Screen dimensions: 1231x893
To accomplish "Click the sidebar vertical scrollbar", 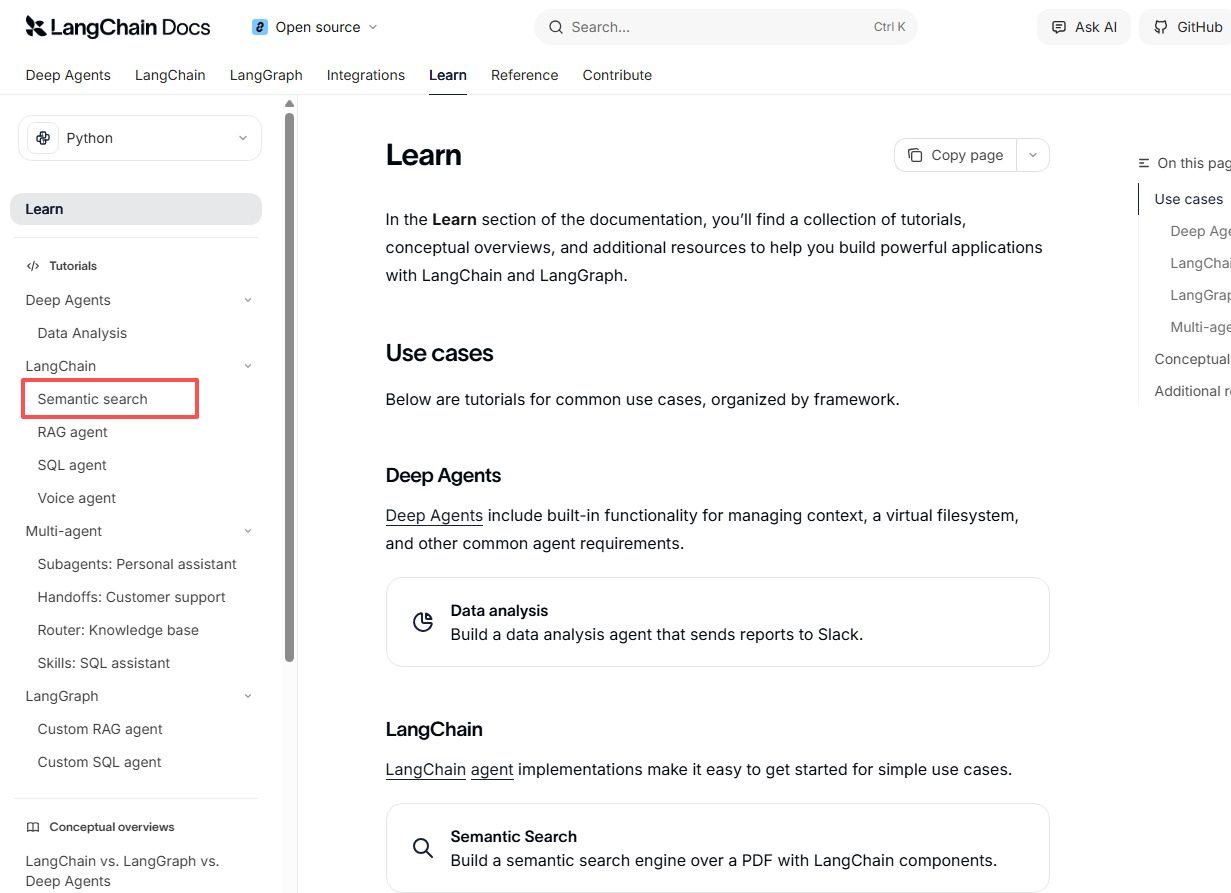I will coord(290,386).
